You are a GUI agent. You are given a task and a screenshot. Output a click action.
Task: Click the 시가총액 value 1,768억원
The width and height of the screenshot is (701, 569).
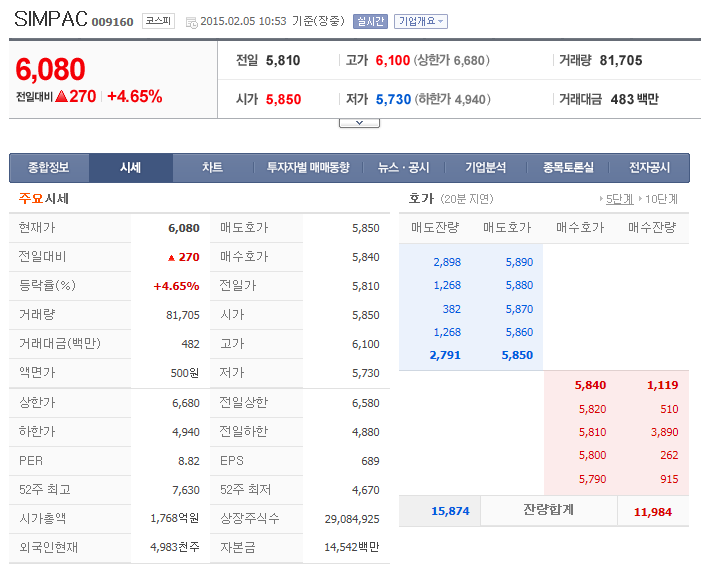pyautogui.click(x=175, y=518)
